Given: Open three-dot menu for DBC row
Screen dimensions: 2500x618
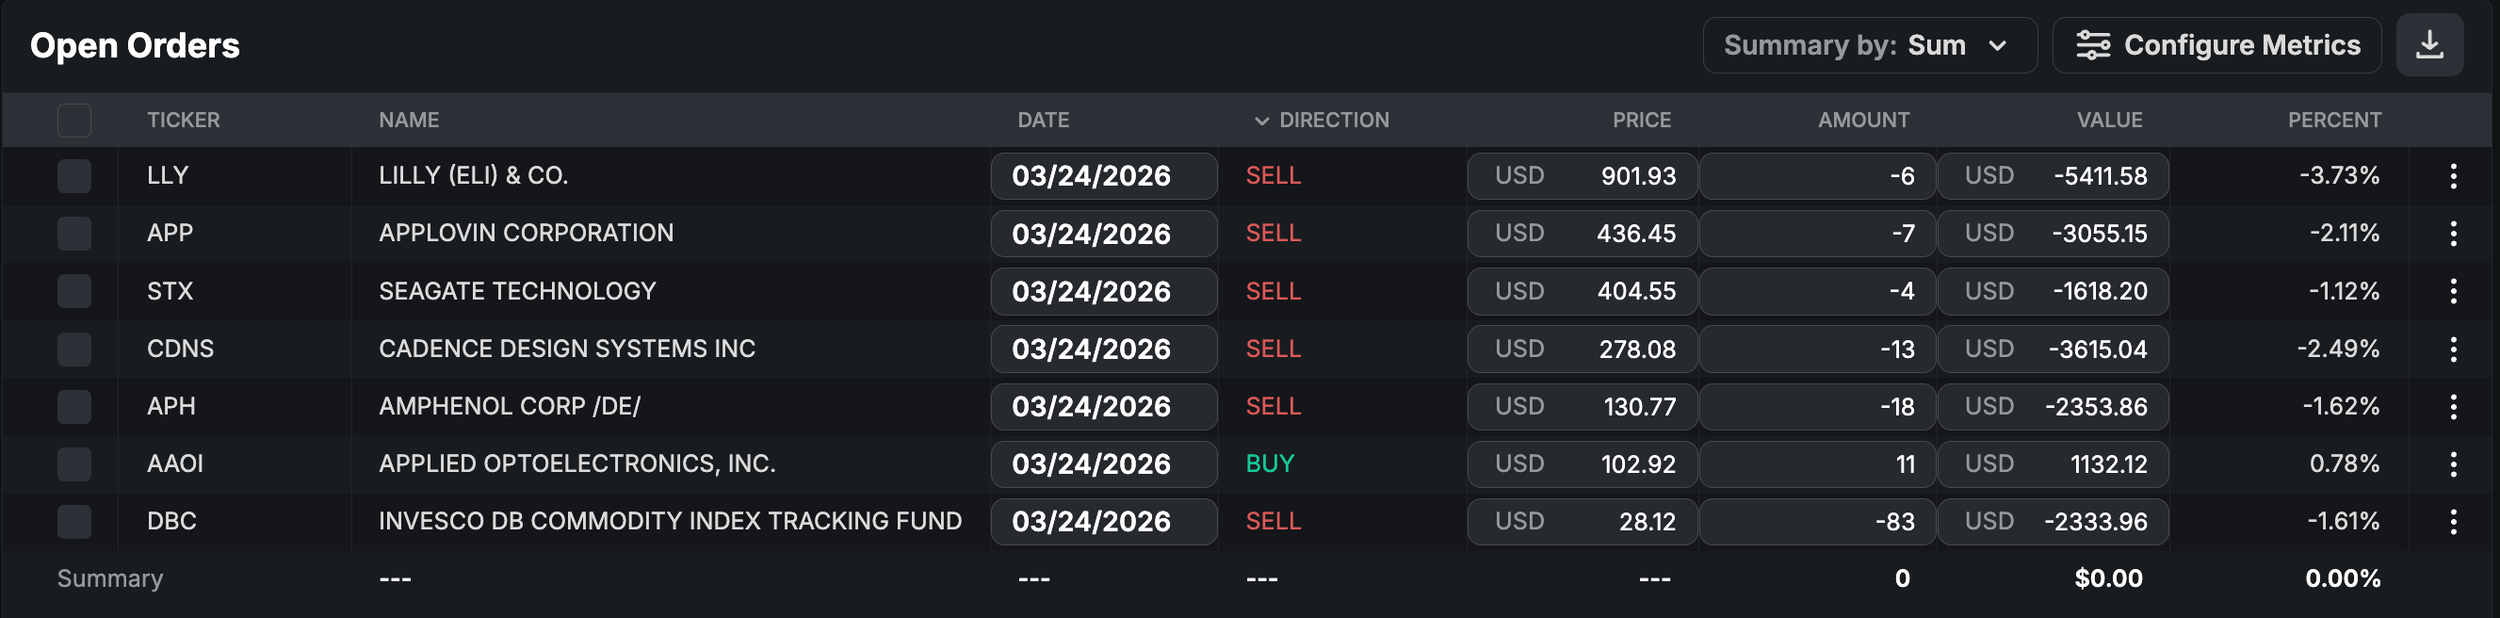Looking at the screenshot, I should [x=2453, y=522].
